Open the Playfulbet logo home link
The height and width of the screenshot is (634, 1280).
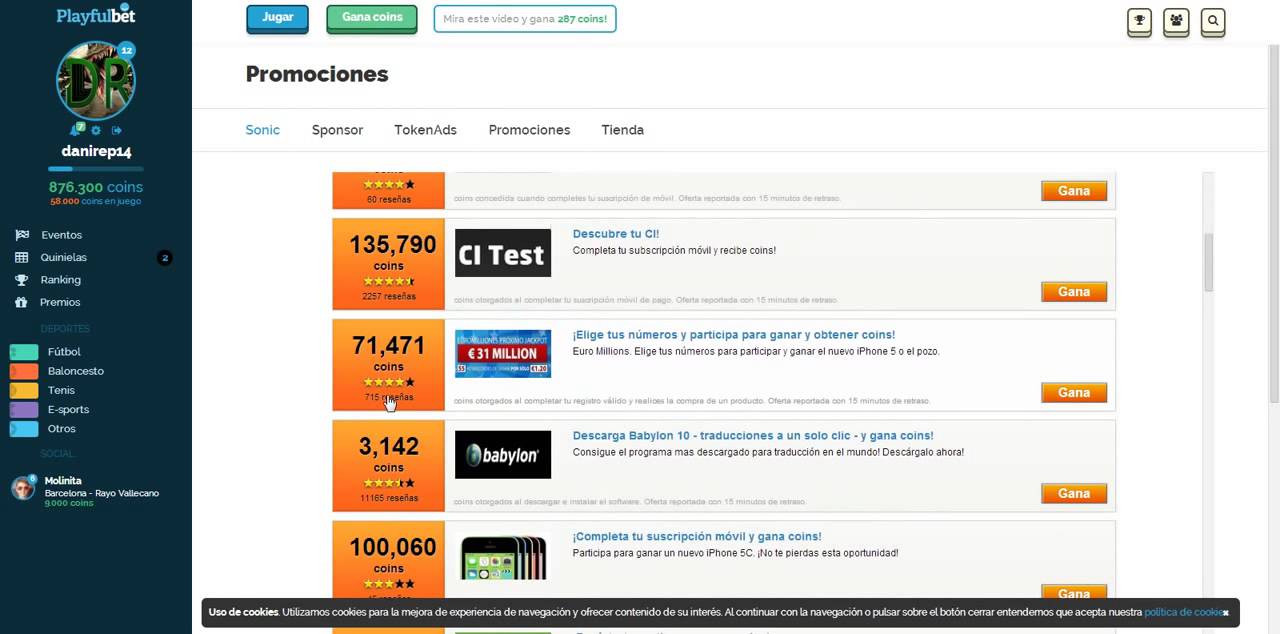click(x=96, y=15)
